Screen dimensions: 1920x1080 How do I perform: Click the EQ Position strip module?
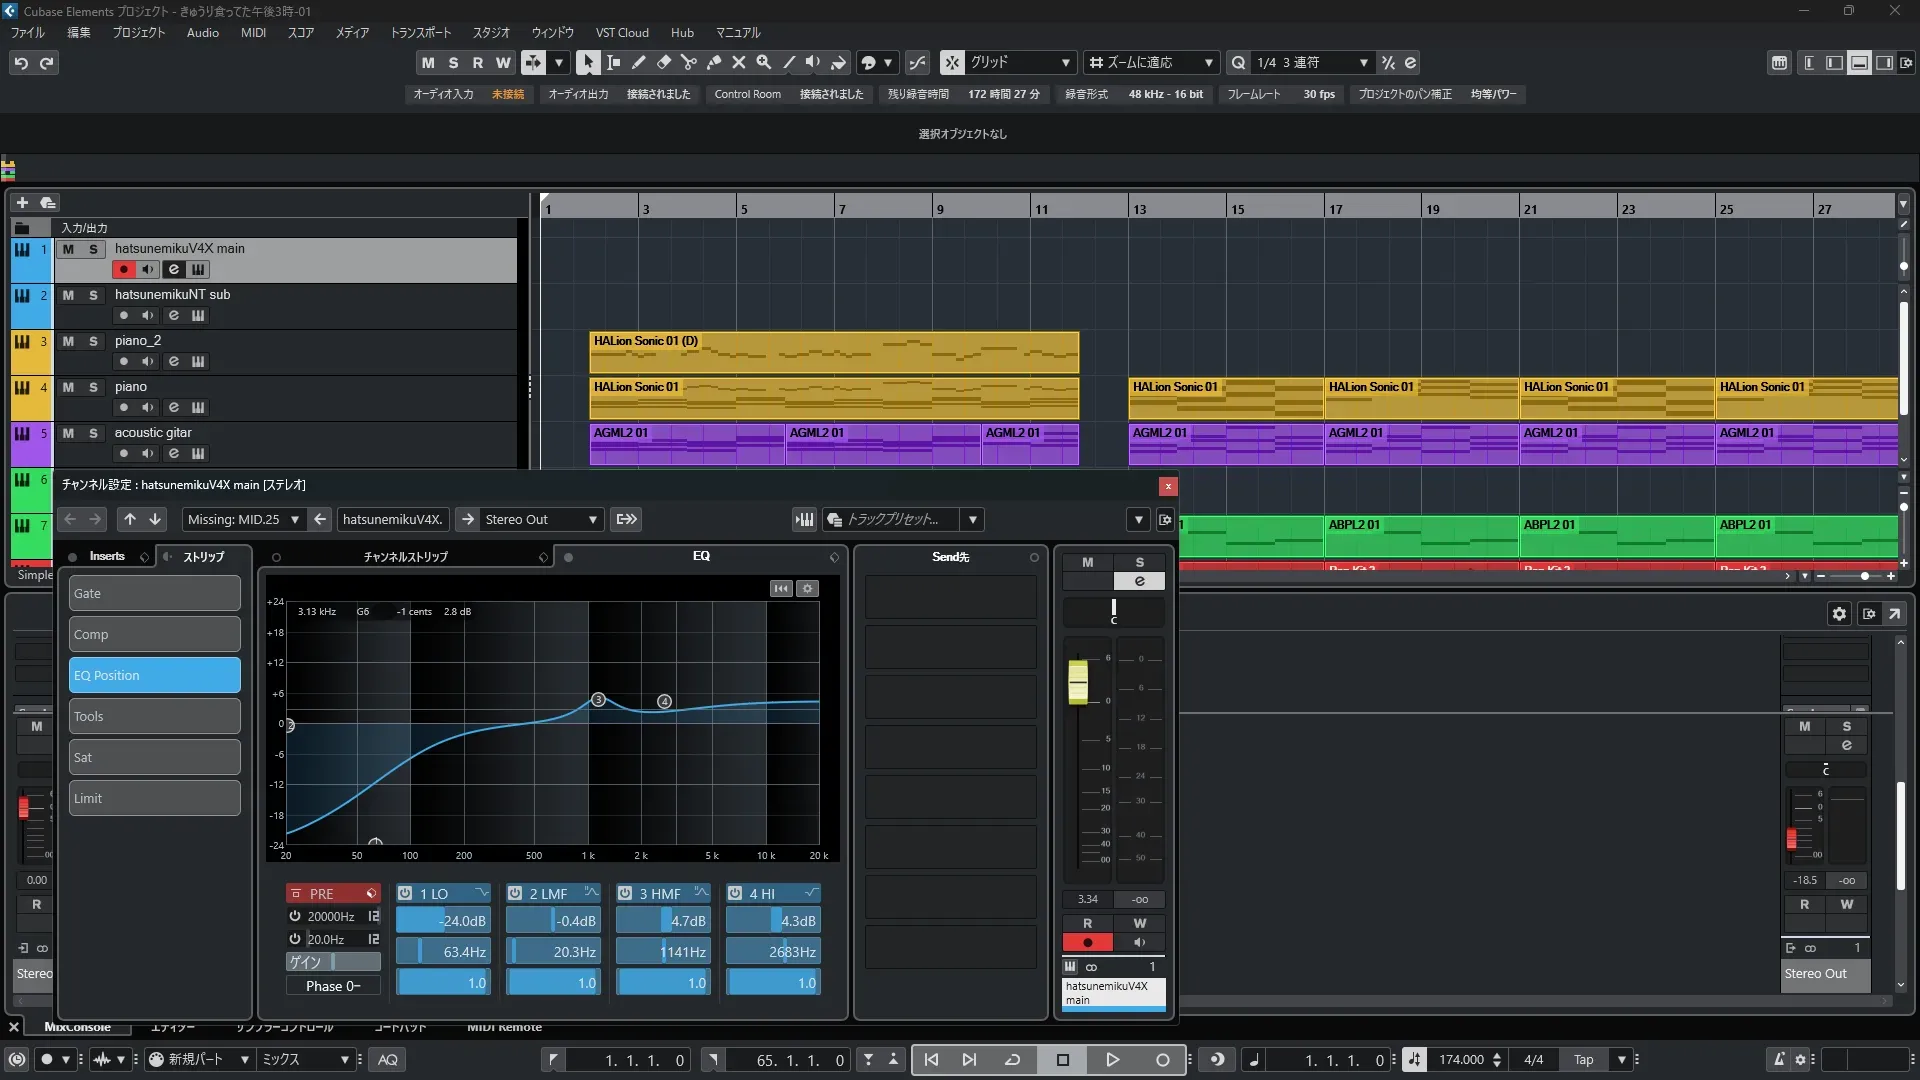point(154,675)
